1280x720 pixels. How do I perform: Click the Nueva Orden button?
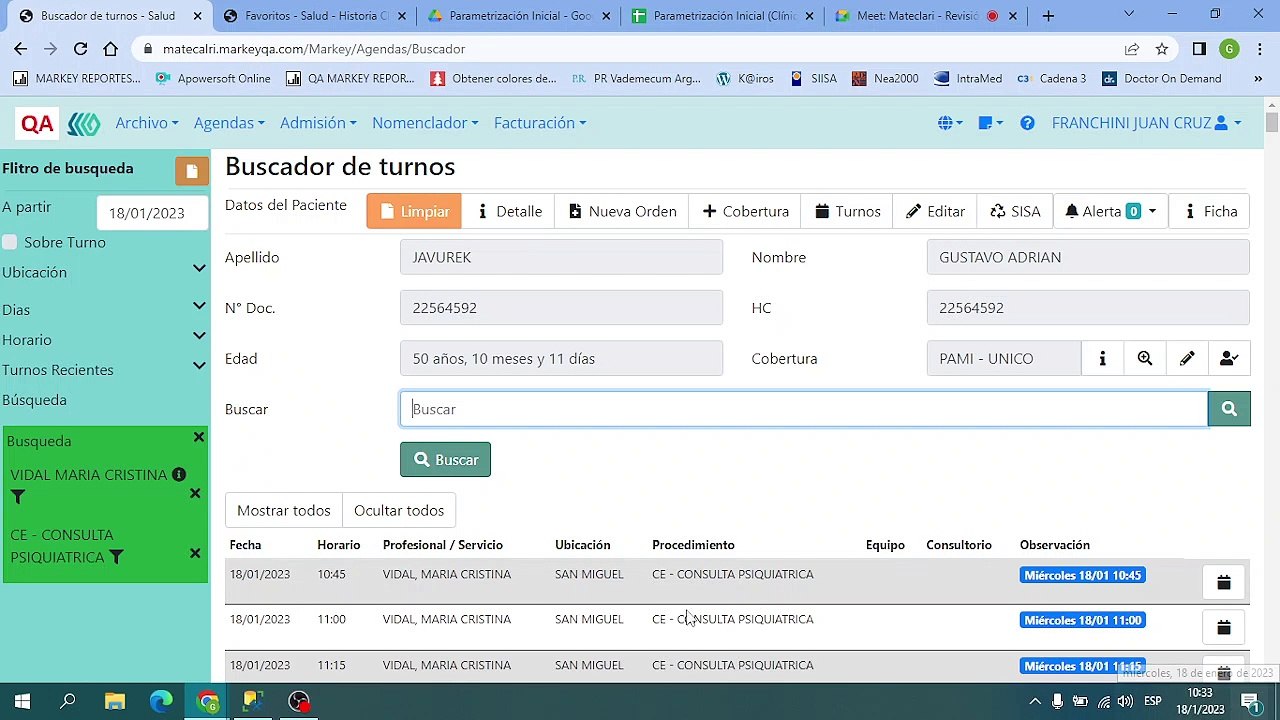point(622,211)
